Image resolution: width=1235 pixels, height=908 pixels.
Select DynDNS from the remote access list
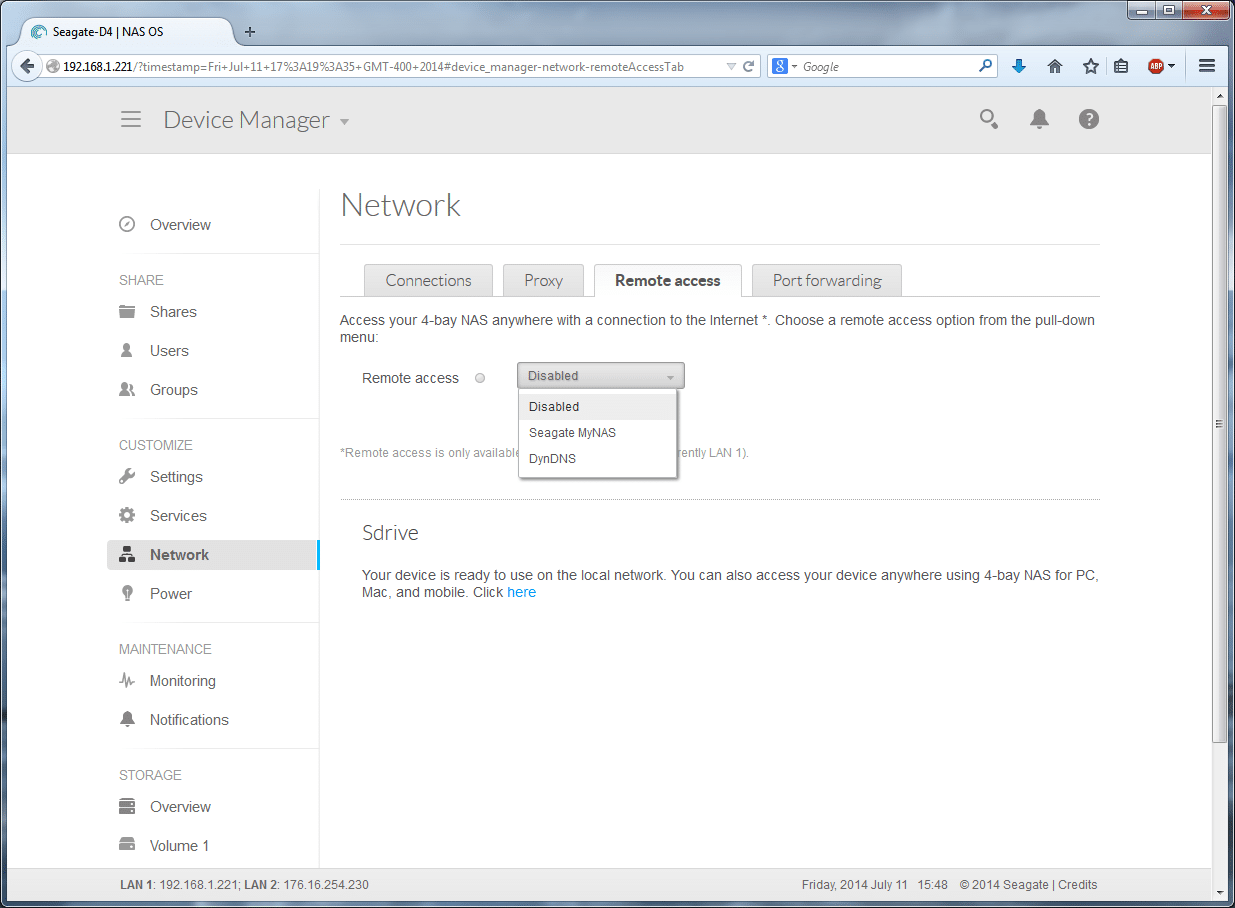(598, 459)
